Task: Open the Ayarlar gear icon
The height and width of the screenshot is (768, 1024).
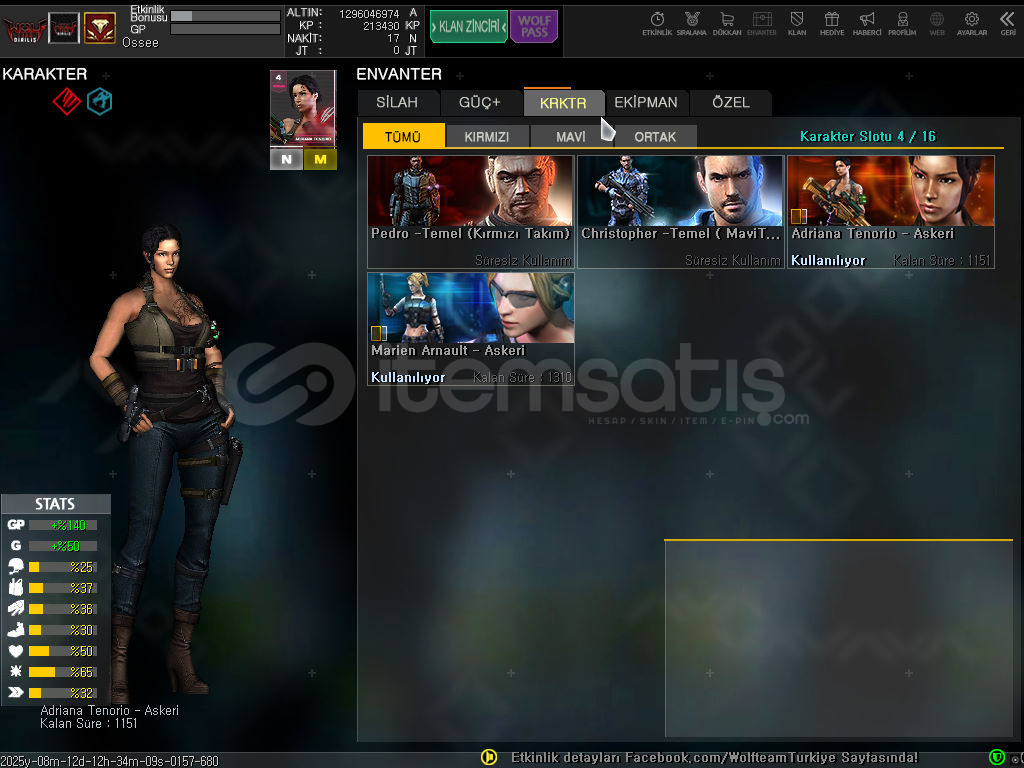Action: (972, 24)
